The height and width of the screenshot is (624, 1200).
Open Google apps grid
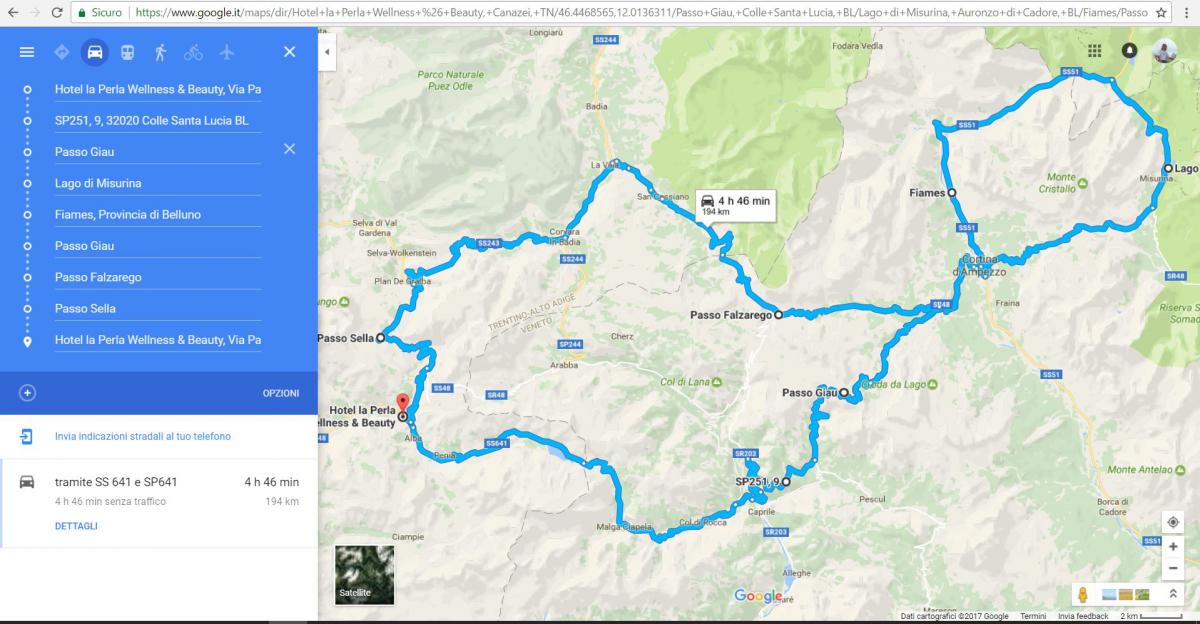coord(1095,51)
